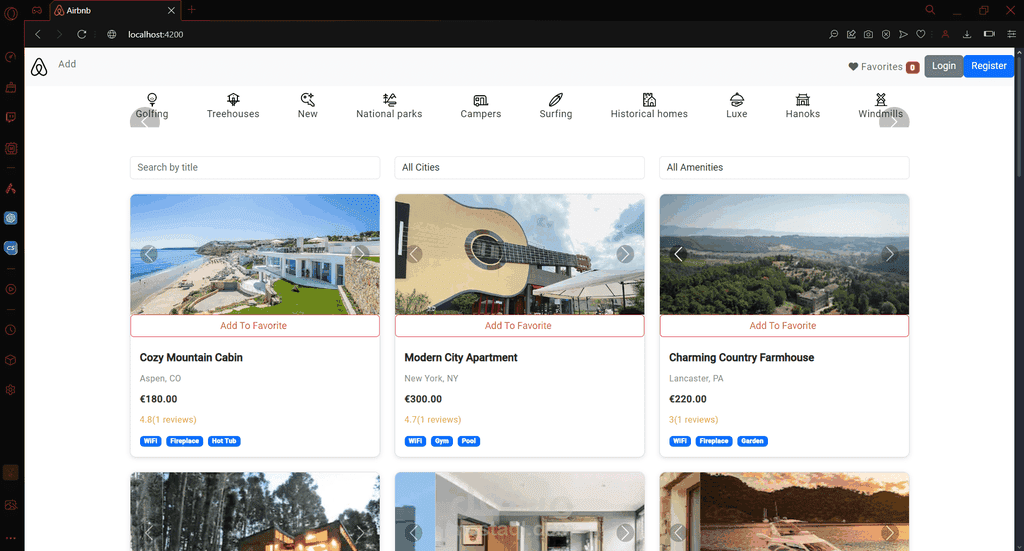The width and height of the screenshot is (1024, 551).
Task: Open Modern City Apartment listing title
Action: click(x=461, y=357)
